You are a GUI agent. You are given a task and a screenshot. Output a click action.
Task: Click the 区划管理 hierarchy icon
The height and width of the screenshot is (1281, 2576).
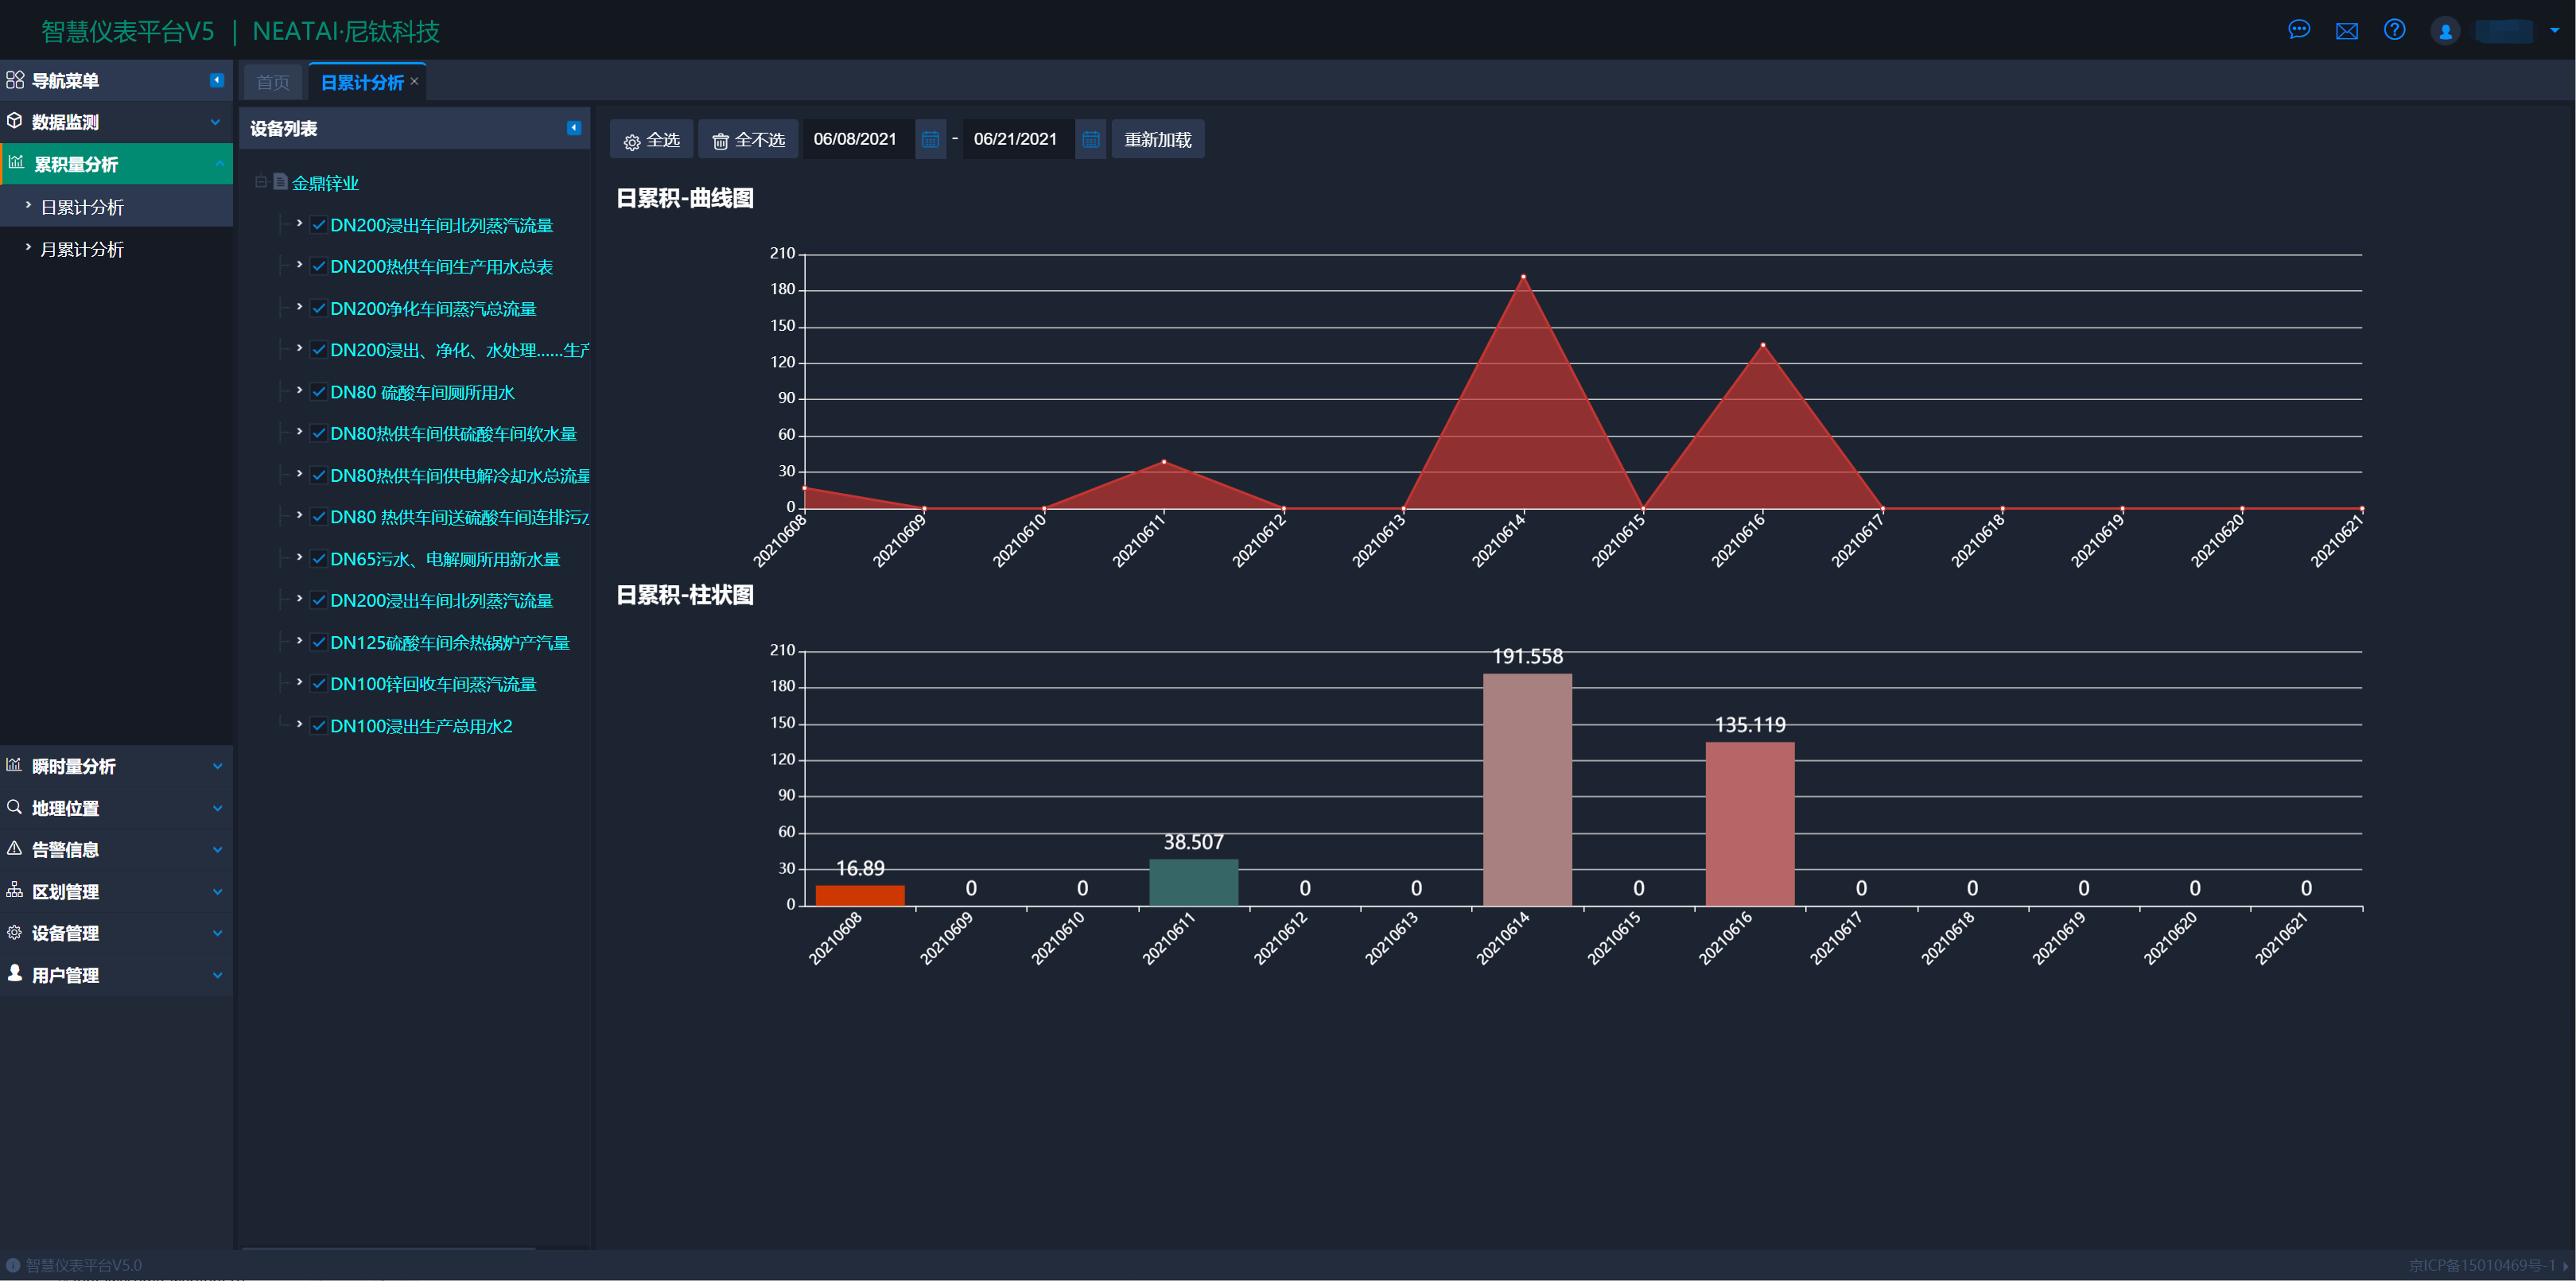tap(14, 890)
